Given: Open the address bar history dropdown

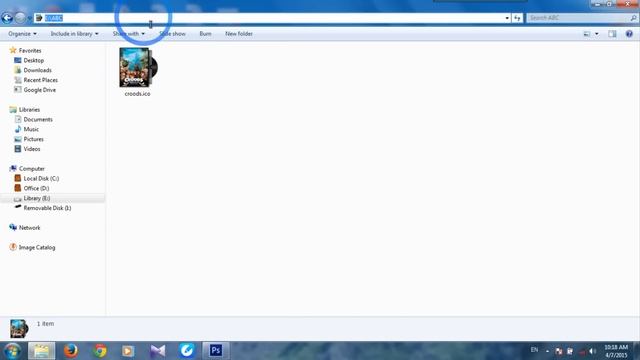Looking at the screenshot, I should (x=507, y=18).
